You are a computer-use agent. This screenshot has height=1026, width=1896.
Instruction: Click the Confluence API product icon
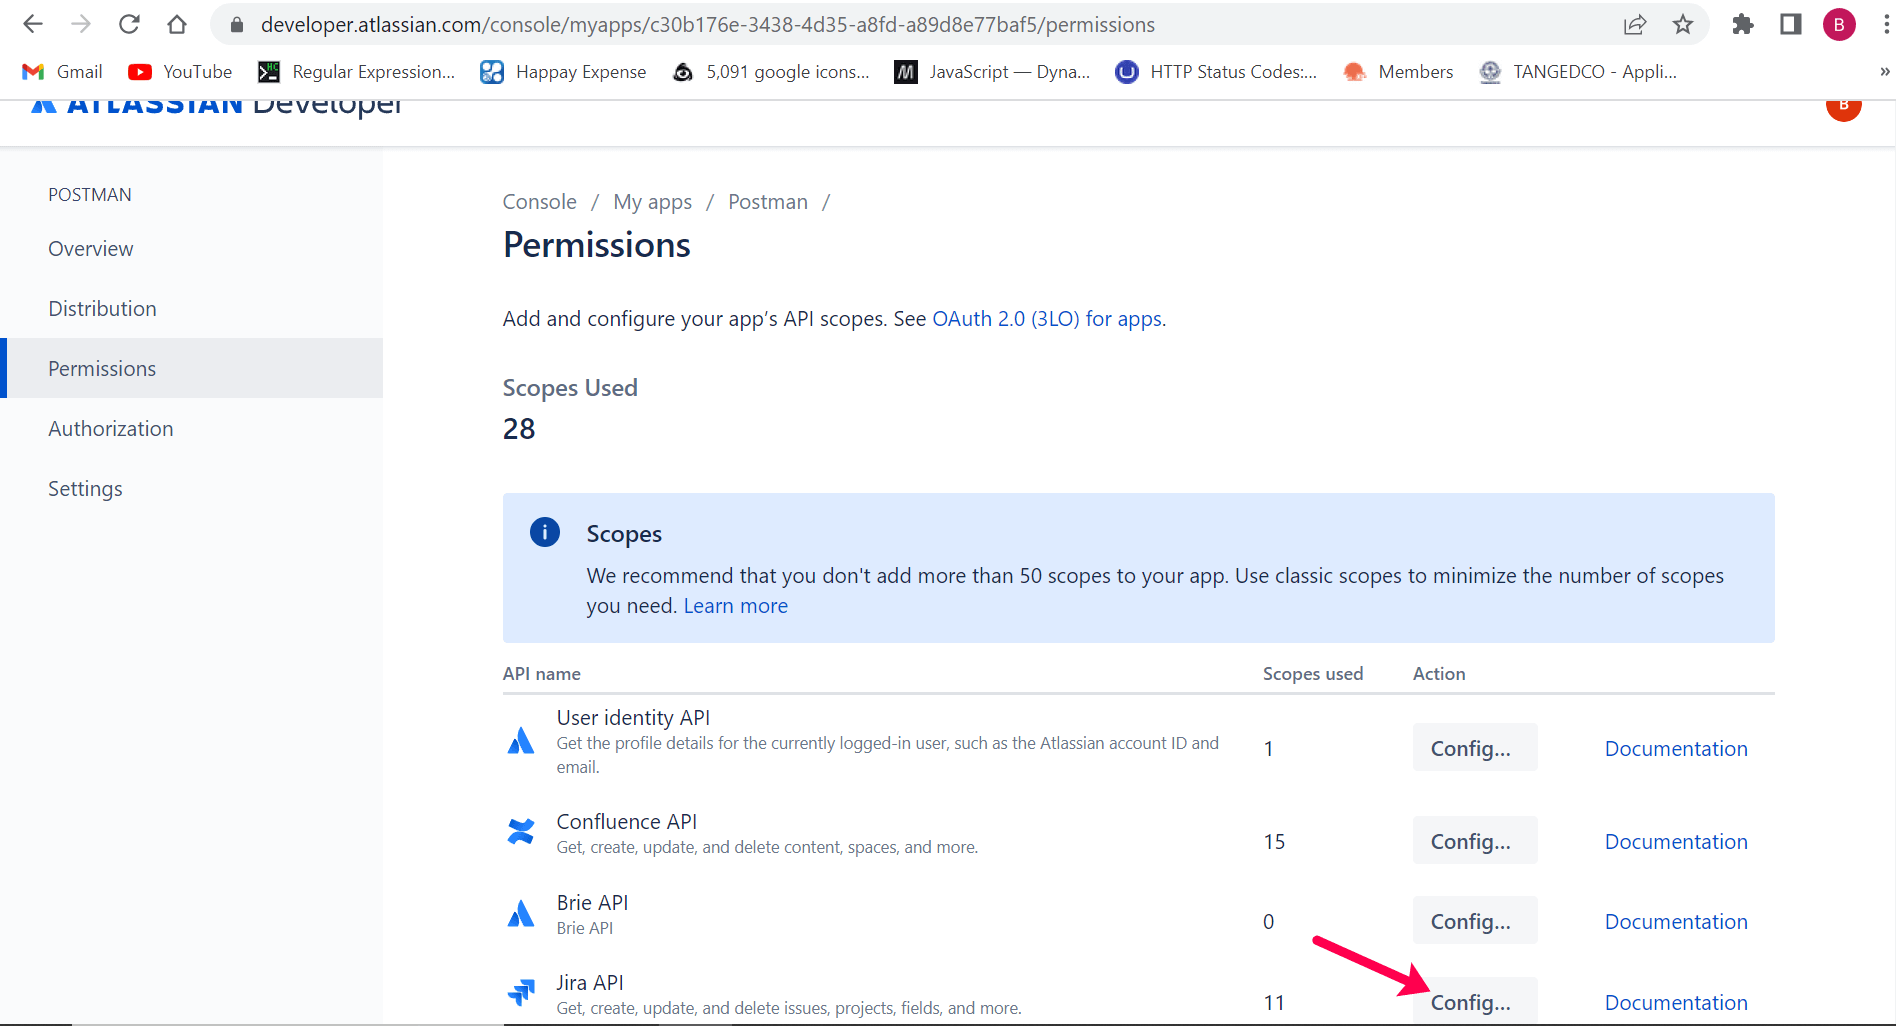coord(521,831)
